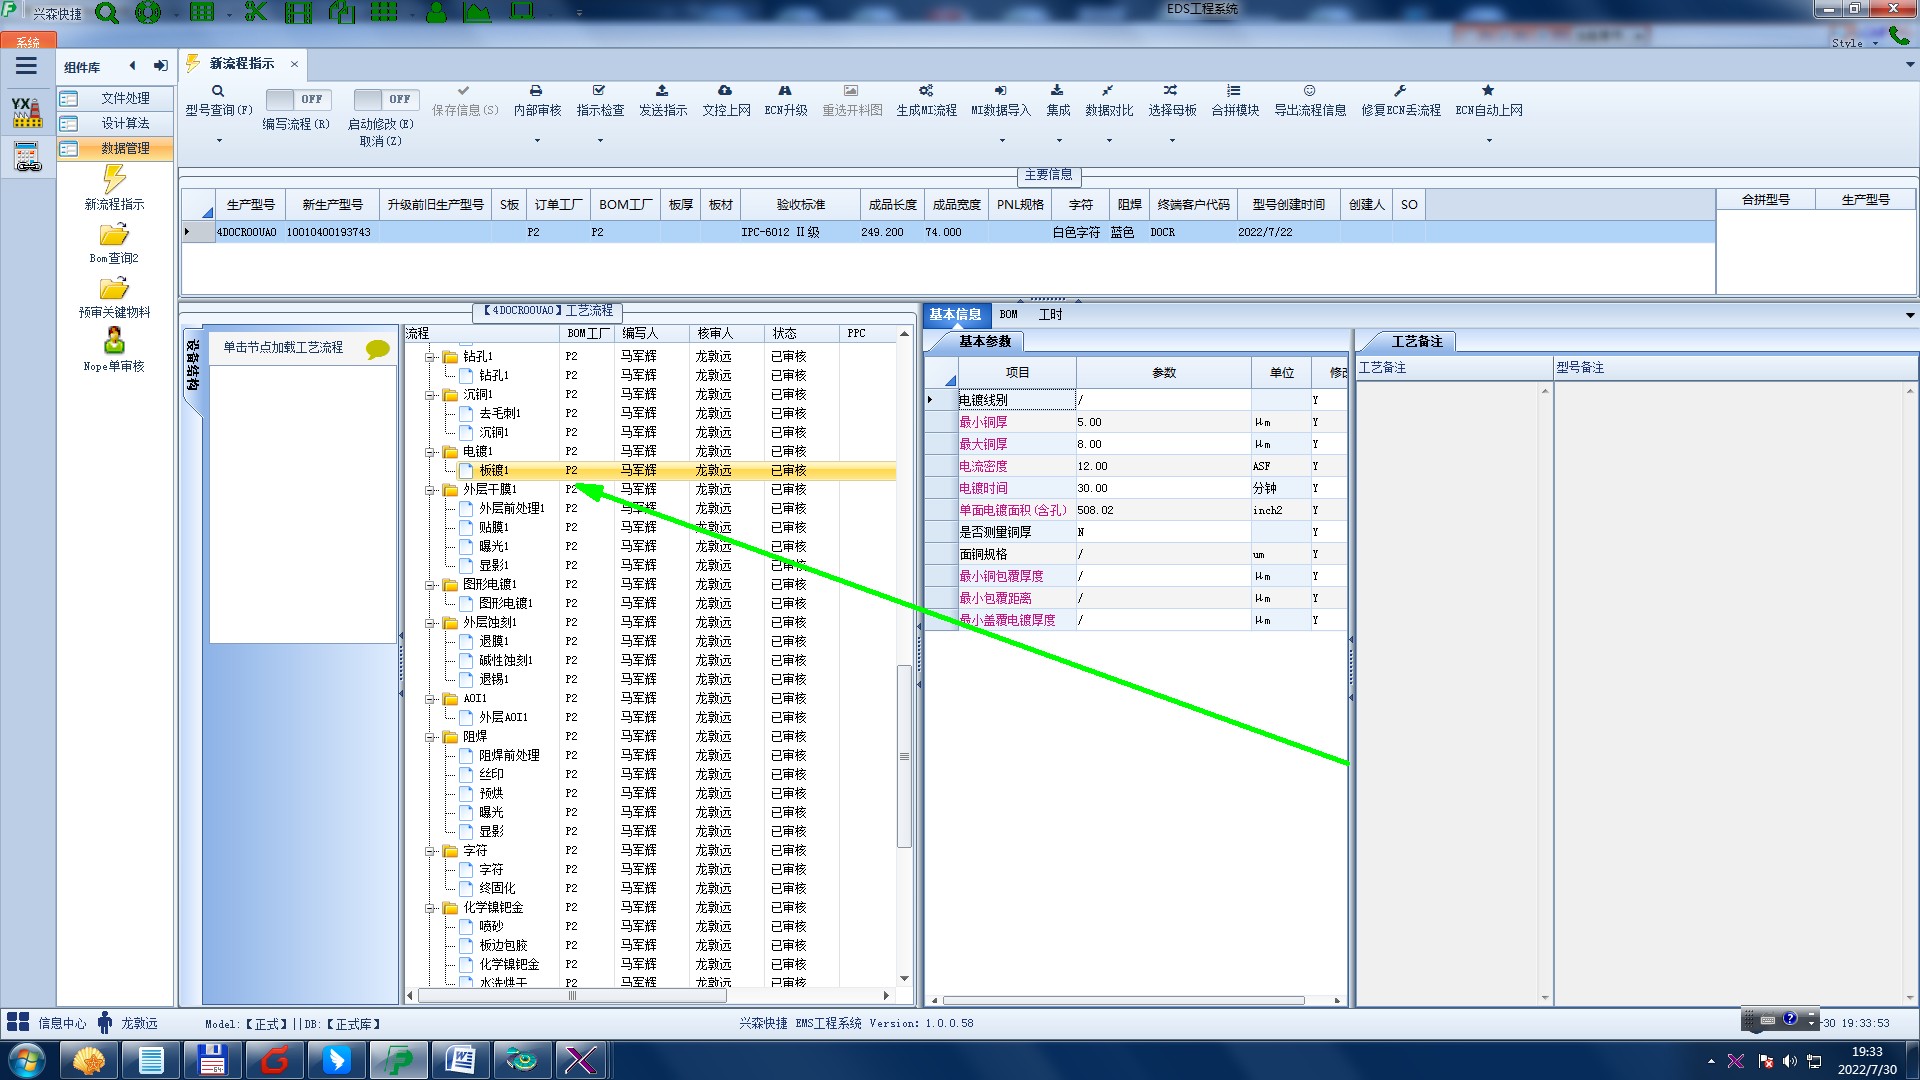The height and width of the screenshot is (1080, 1920).
Task: Collapse the 阻焊 tree folder
Action: point(430,737)
